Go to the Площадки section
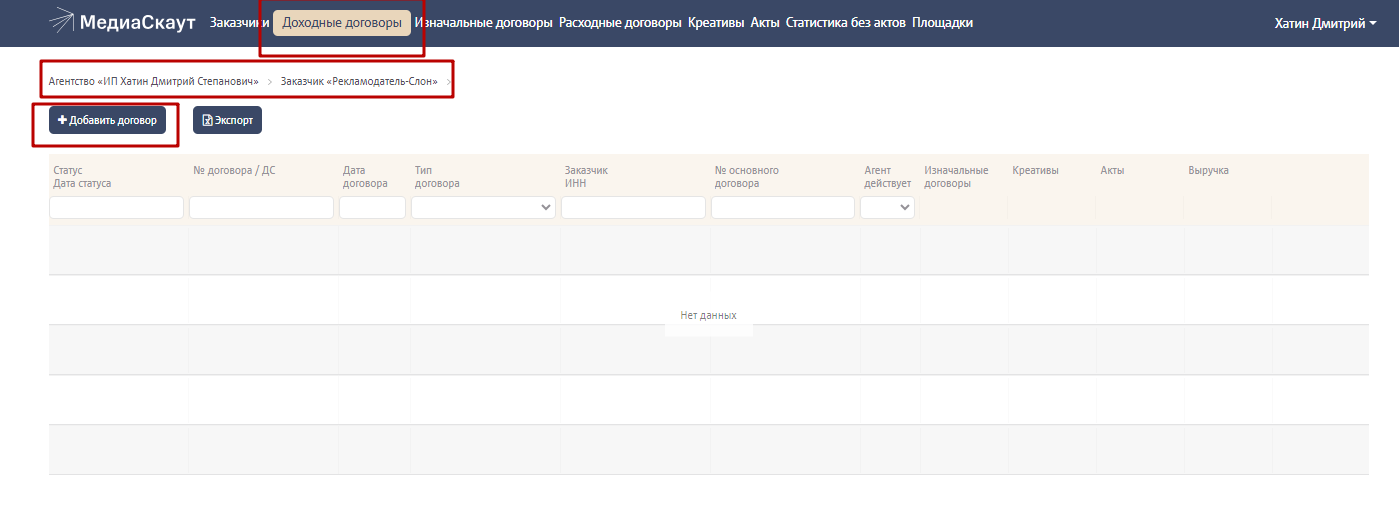The image size is (1399, 509). [x=942, y=22]
